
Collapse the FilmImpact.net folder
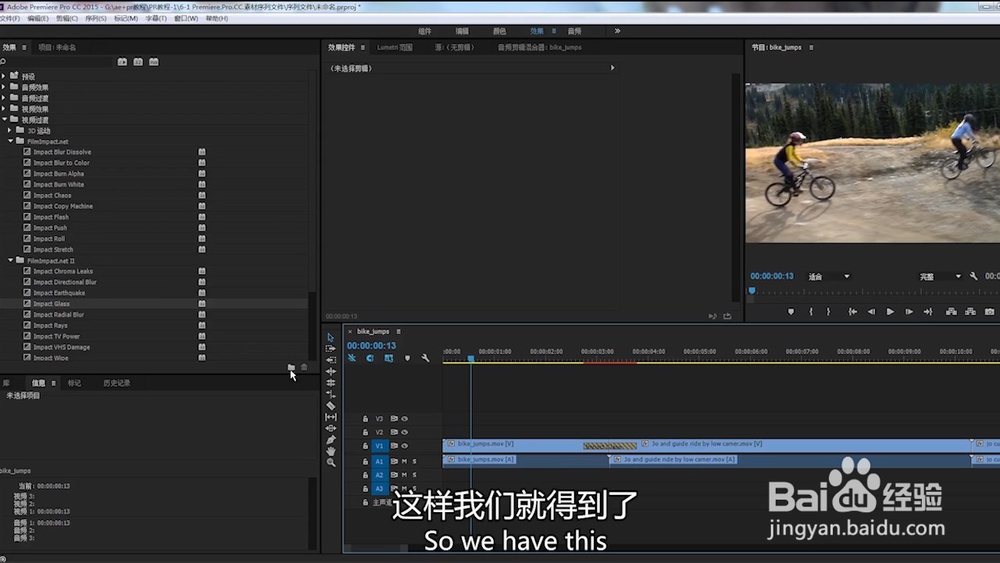coord(11,141)
